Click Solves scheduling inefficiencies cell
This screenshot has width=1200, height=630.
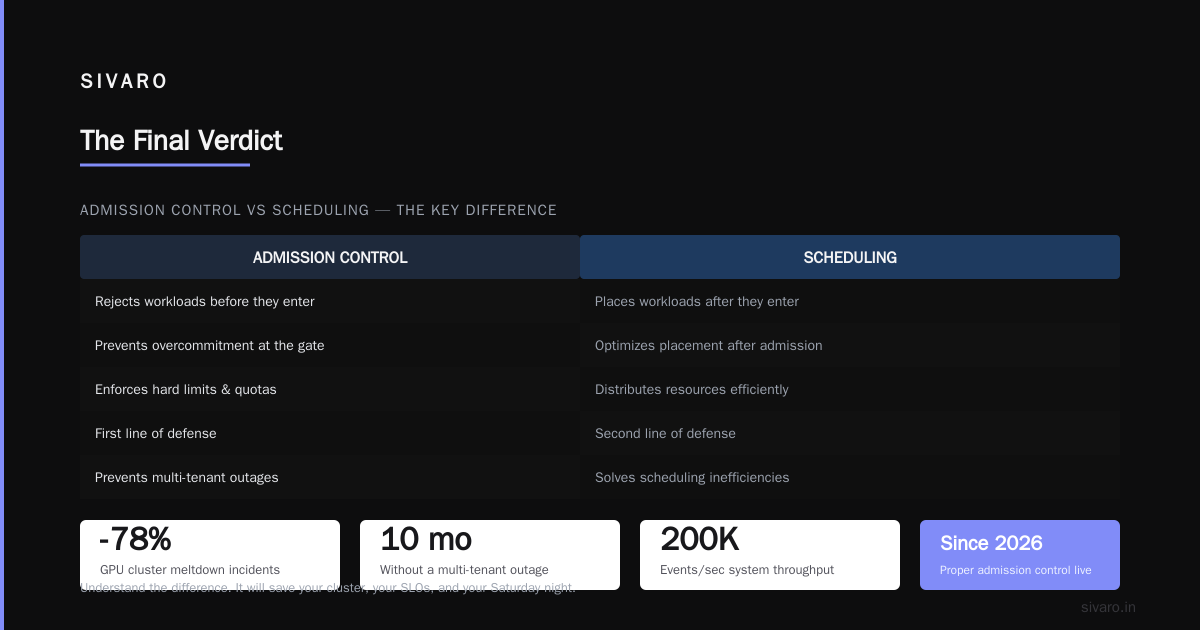[x=850, y=477]
